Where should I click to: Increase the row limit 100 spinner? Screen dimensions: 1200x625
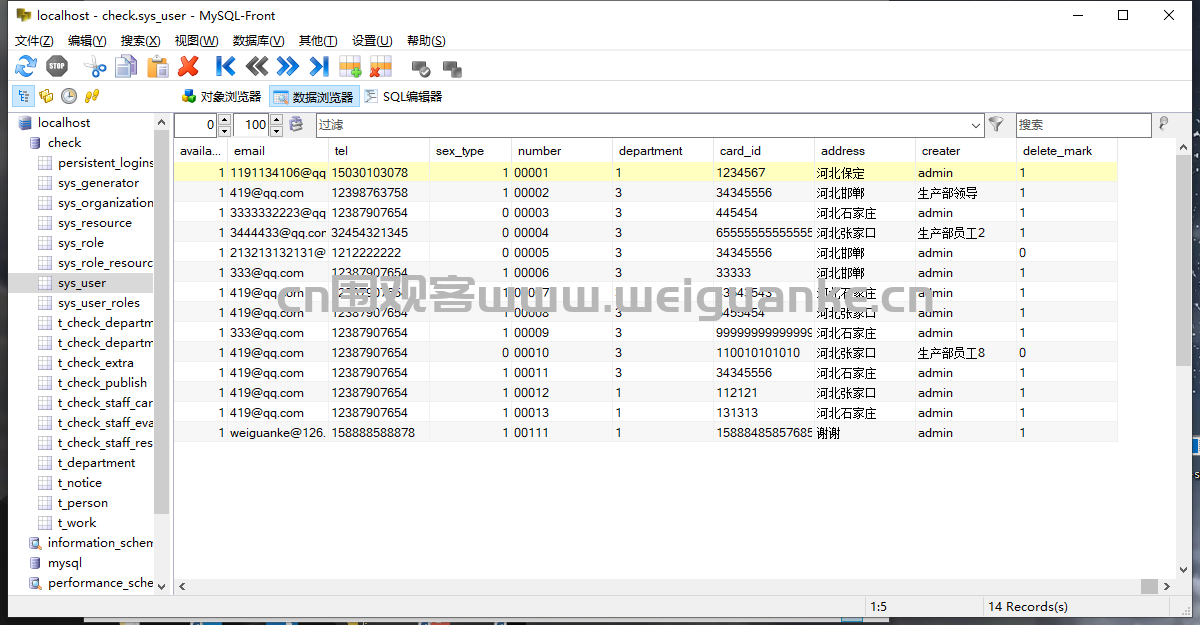[x=277, y=120]
